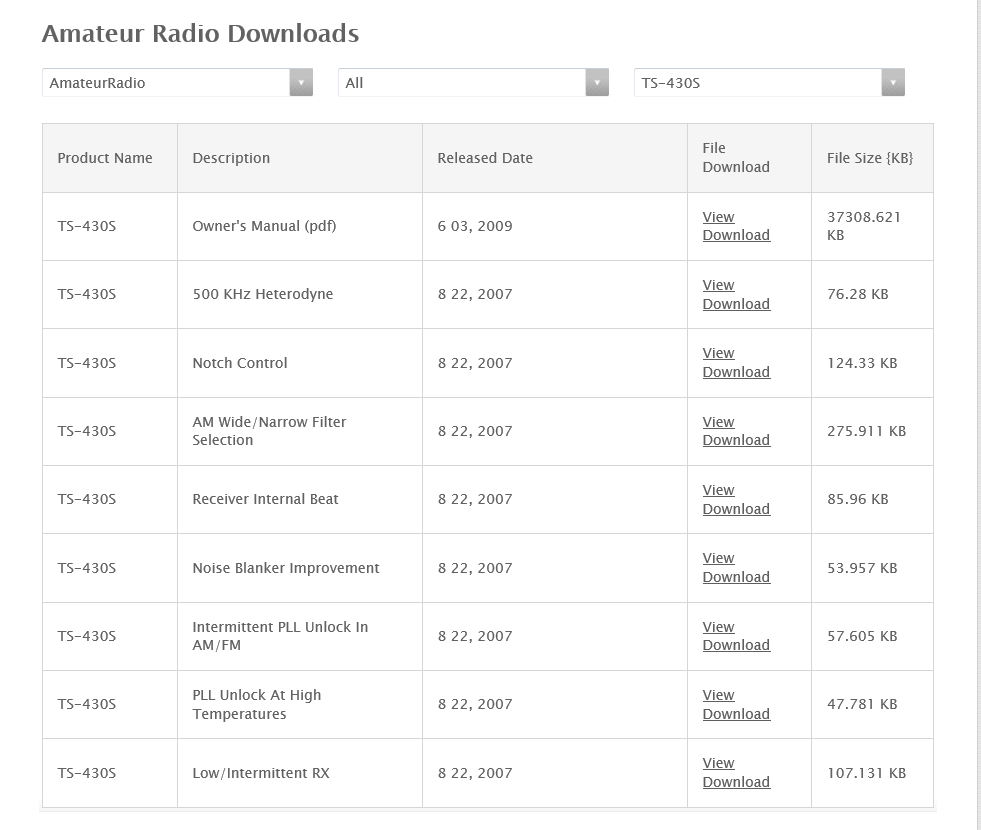Download the Owner's Manual (pdf)

pyautogui.click(x=736, y=235)
